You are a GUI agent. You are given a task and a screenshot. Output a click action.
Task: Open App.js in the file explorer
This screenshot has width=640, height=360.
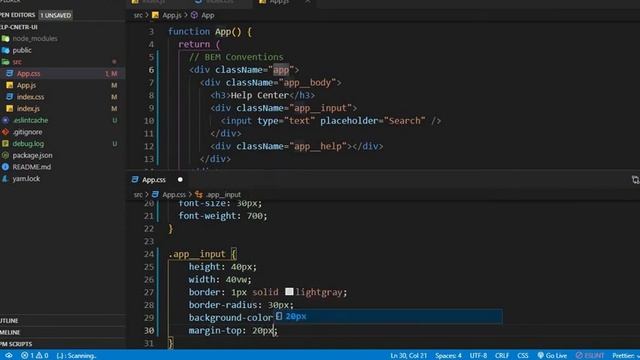tap(26, 85)
